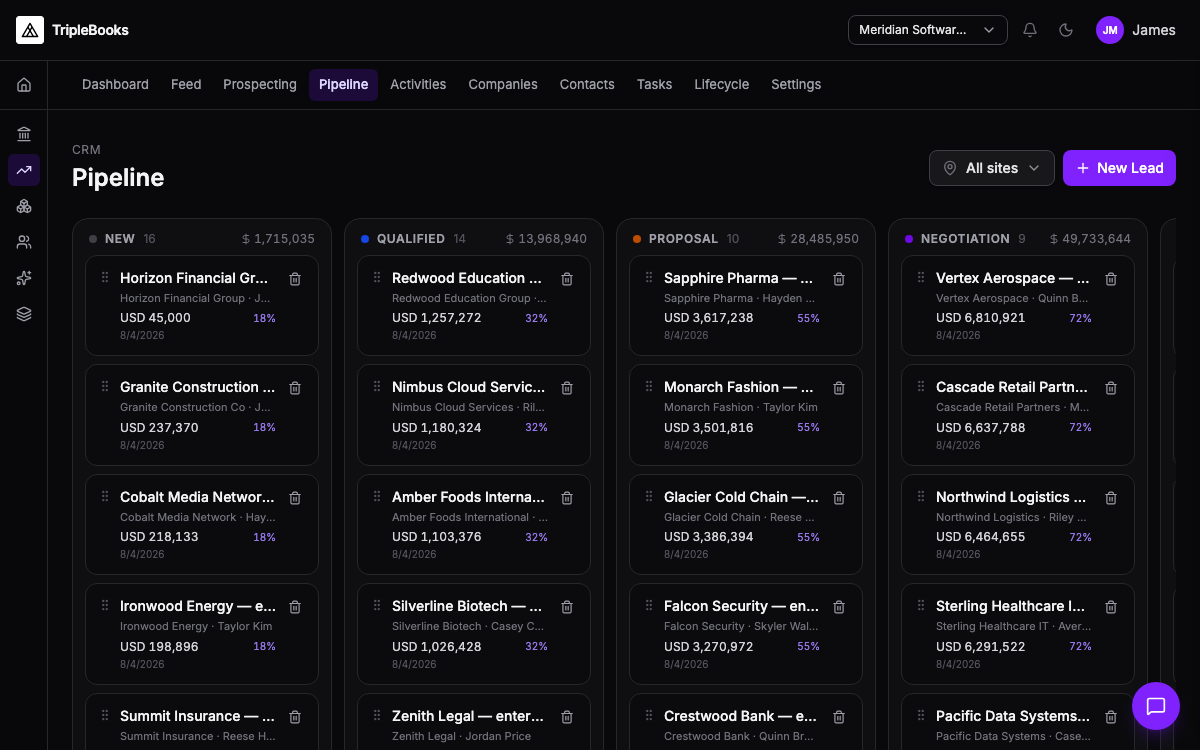Delete the Ironwood Energy card

tap(295, 607)
